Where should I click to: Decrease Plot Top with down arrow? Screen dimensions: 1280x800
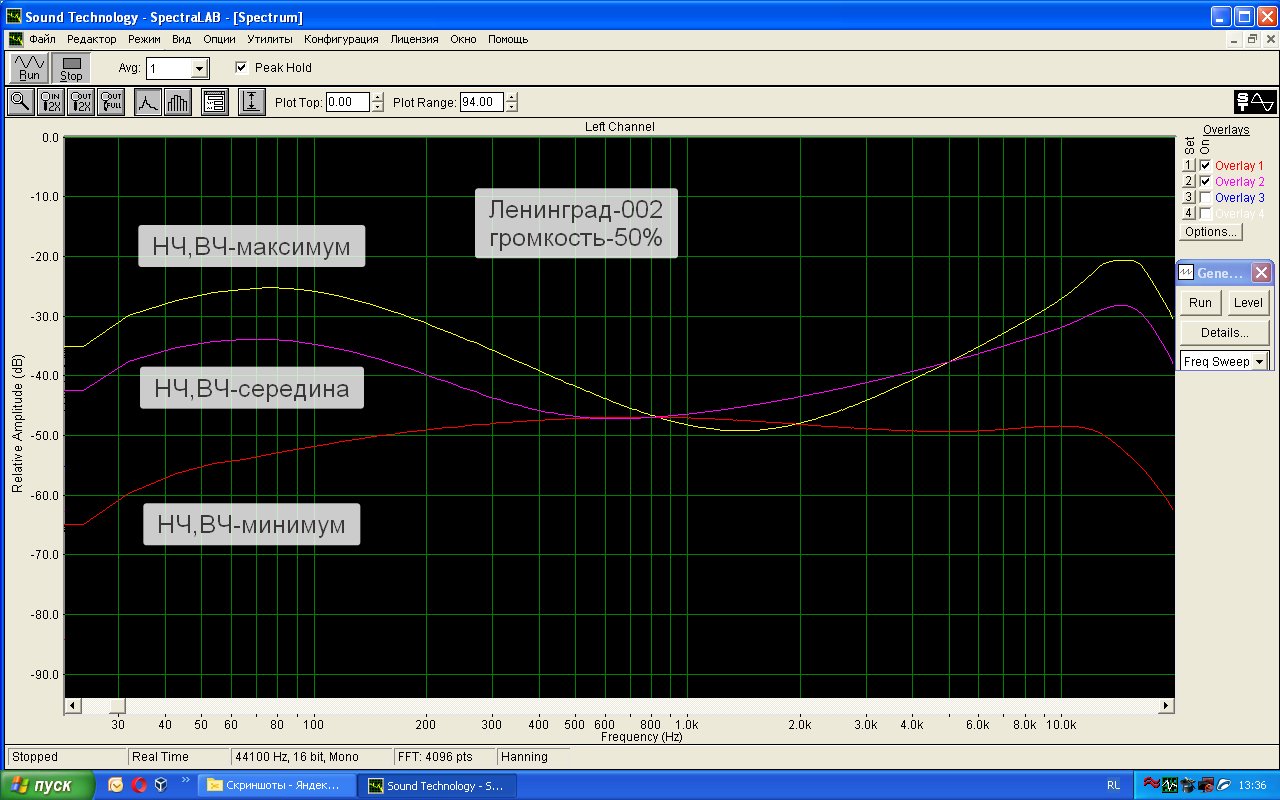[x=377, y=107]
